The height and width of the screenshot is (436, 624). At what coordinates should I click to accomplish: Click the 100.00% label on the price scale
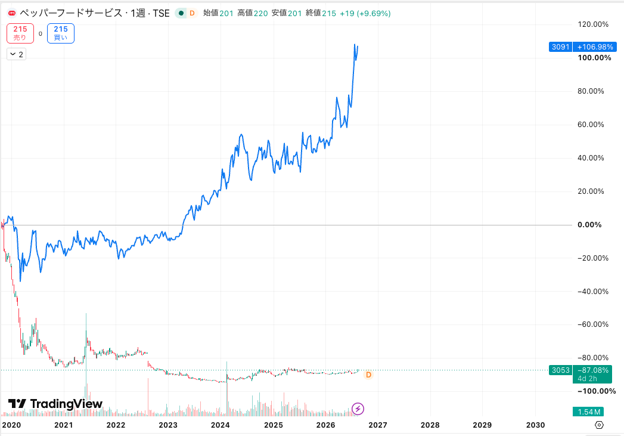[x=594, y=58]
